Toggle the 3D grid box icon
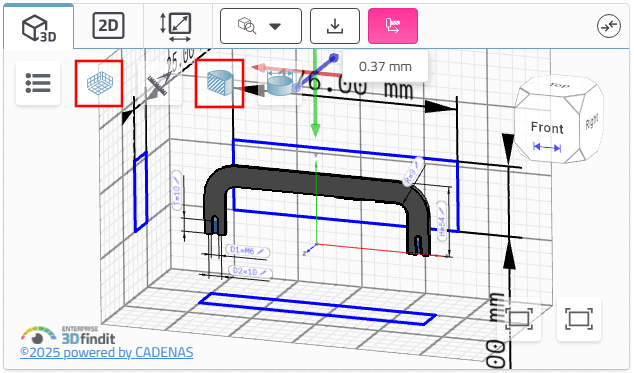The height and width of the screenshot is (373, 634). pos(99,83)
